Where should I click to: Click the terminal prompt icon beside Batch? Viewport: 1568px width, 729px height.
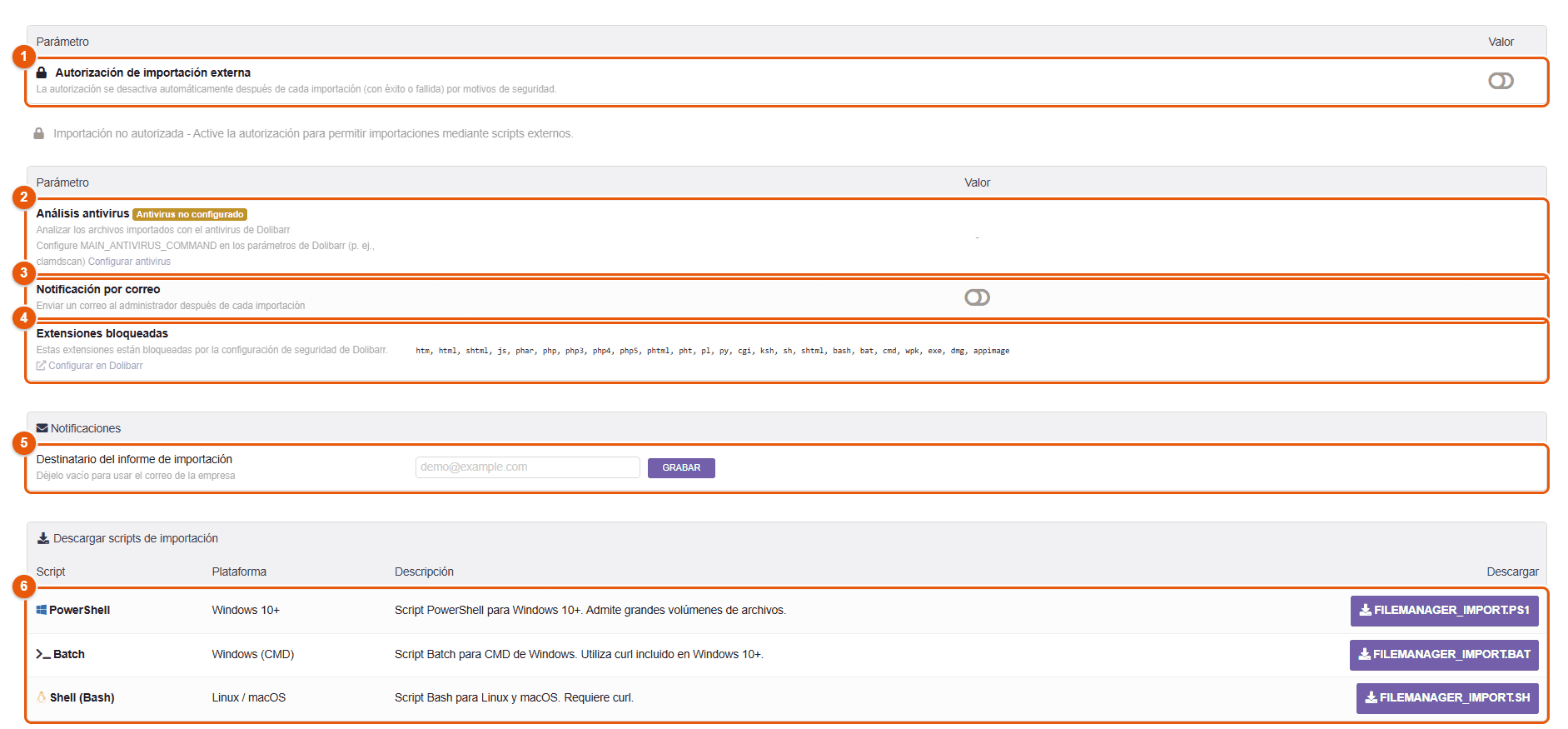coord(43,654)
